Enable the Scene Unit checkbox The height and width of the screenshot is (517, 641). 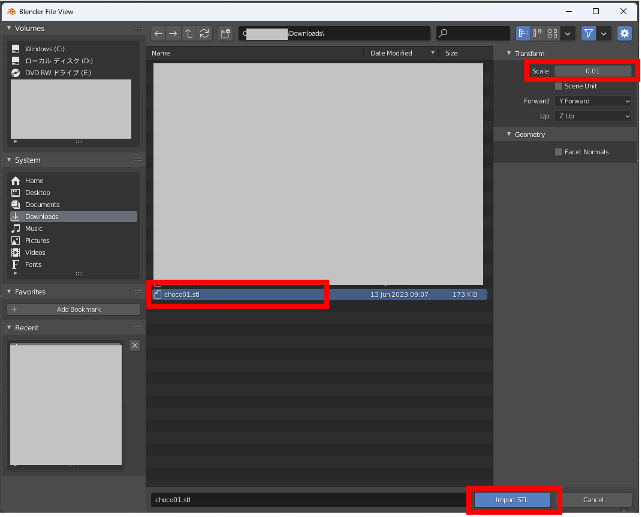tap(558, 86)
